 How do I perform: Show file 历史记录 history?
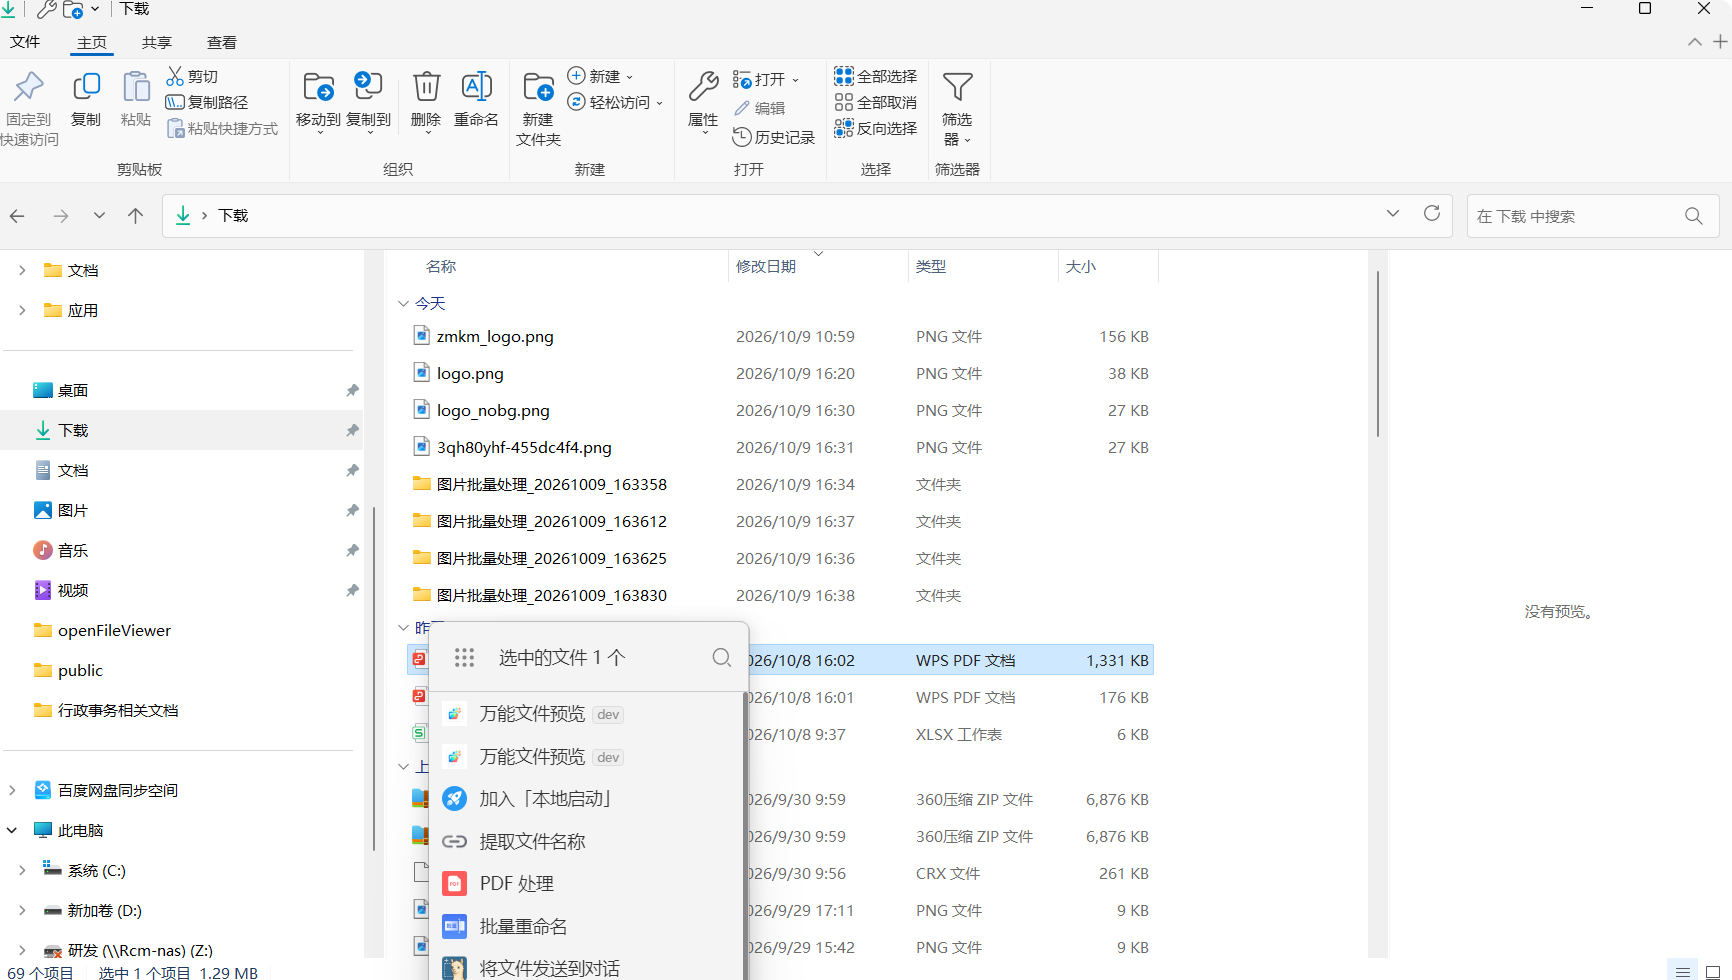click(774, 137)
